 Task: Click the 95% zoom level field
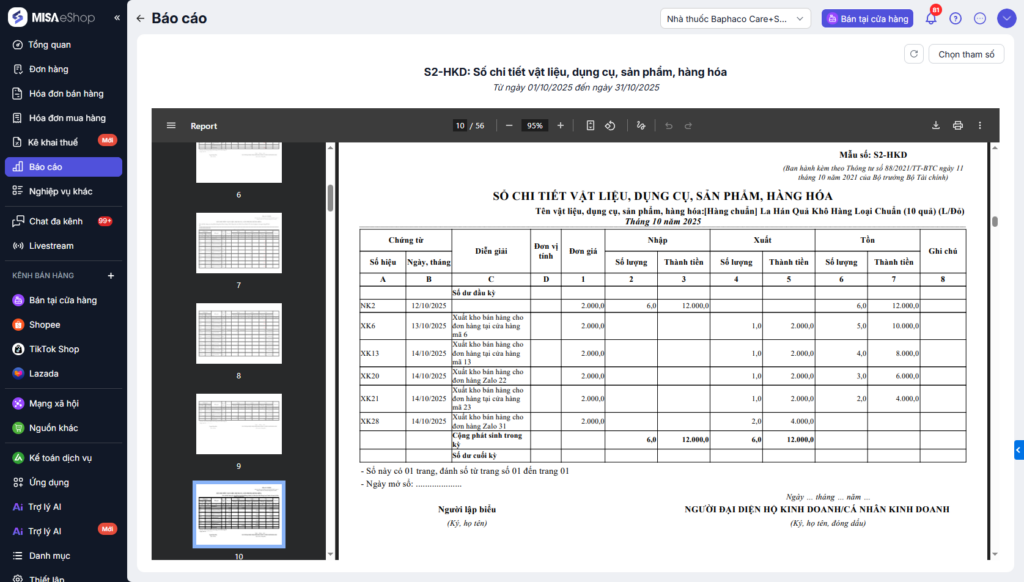(x=534, y=125)
